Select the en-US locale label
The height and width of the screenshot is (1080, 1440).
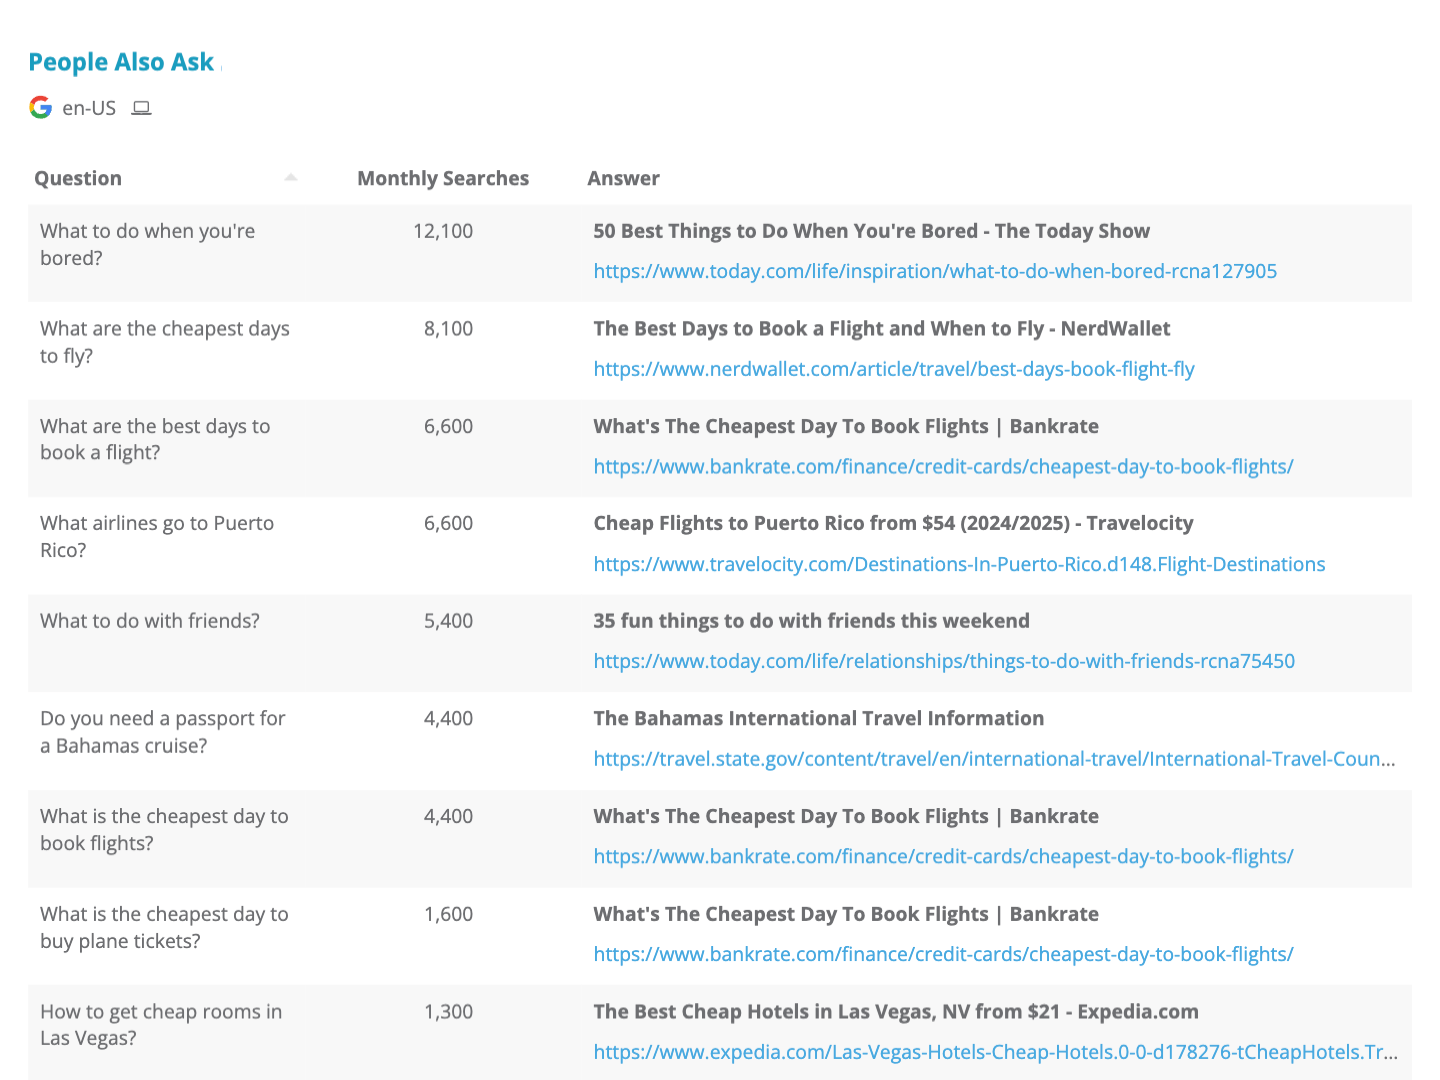89,108
